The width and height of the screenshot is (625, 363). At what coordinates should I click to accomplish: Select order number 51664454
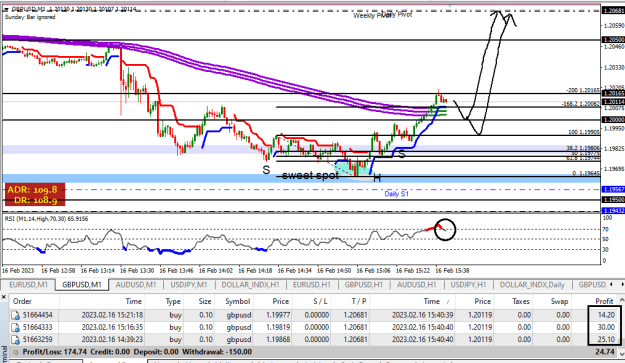(x=37, y=315)
